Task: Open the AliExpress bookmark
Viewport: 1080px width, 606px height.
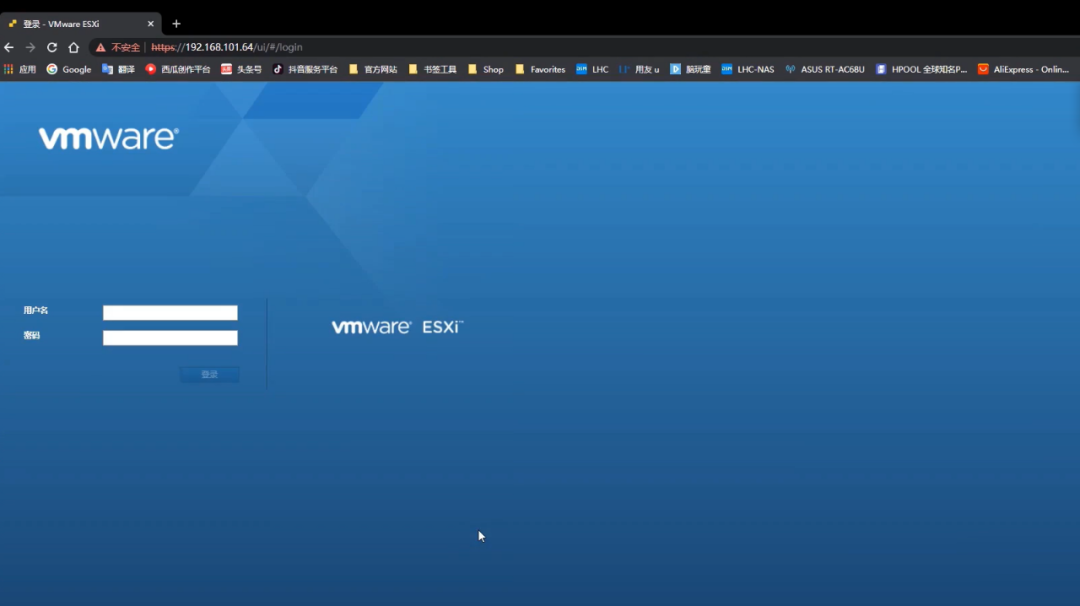Action: tap(1024, 70)
